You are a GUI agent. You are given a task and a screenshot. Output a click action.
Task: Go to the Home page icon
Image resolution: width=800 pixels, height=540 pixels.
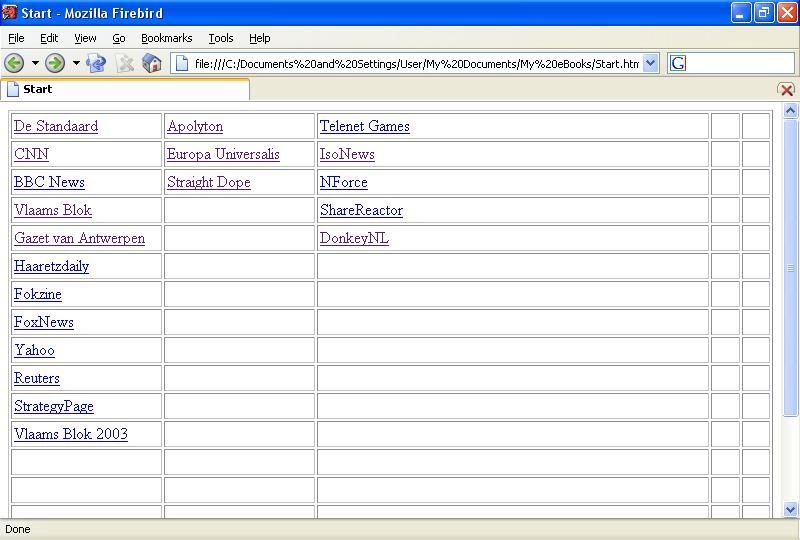(152, 63)
